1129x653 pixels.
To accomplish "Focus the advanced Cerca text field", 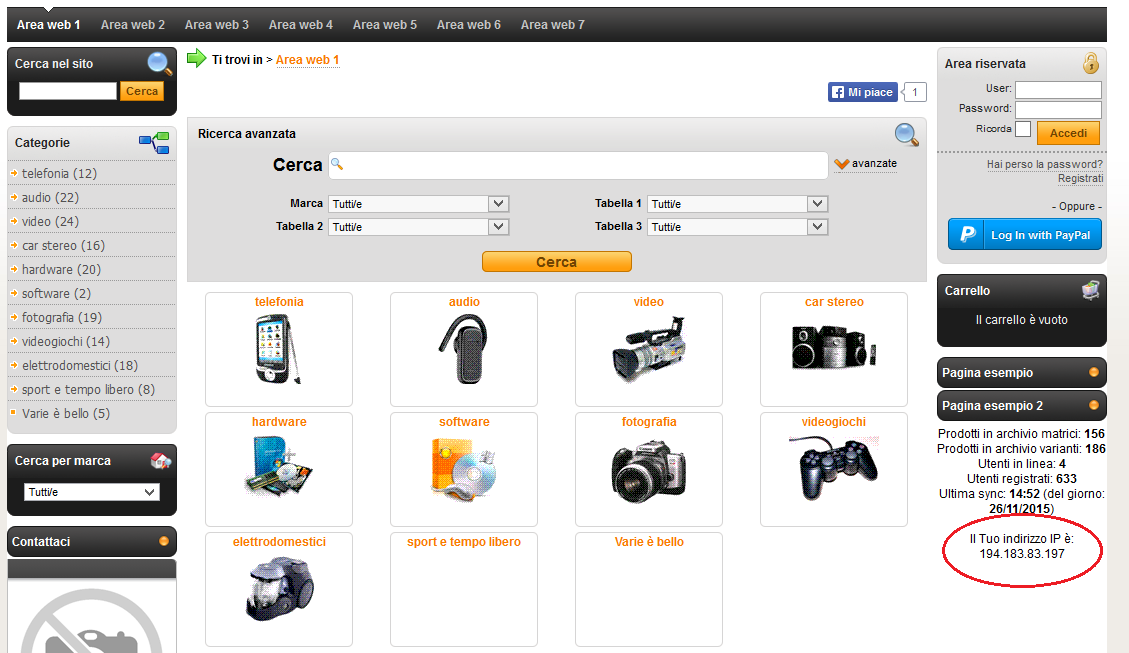I will point(578,165).
